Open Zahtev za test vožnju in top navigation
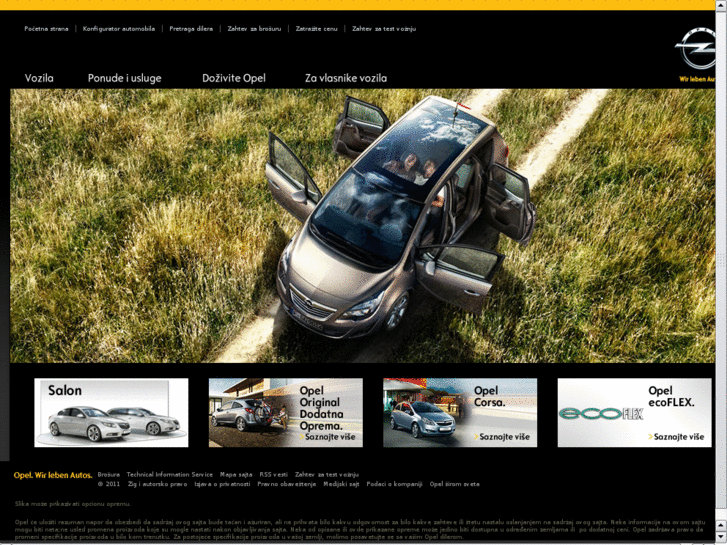 click(384, 29)
